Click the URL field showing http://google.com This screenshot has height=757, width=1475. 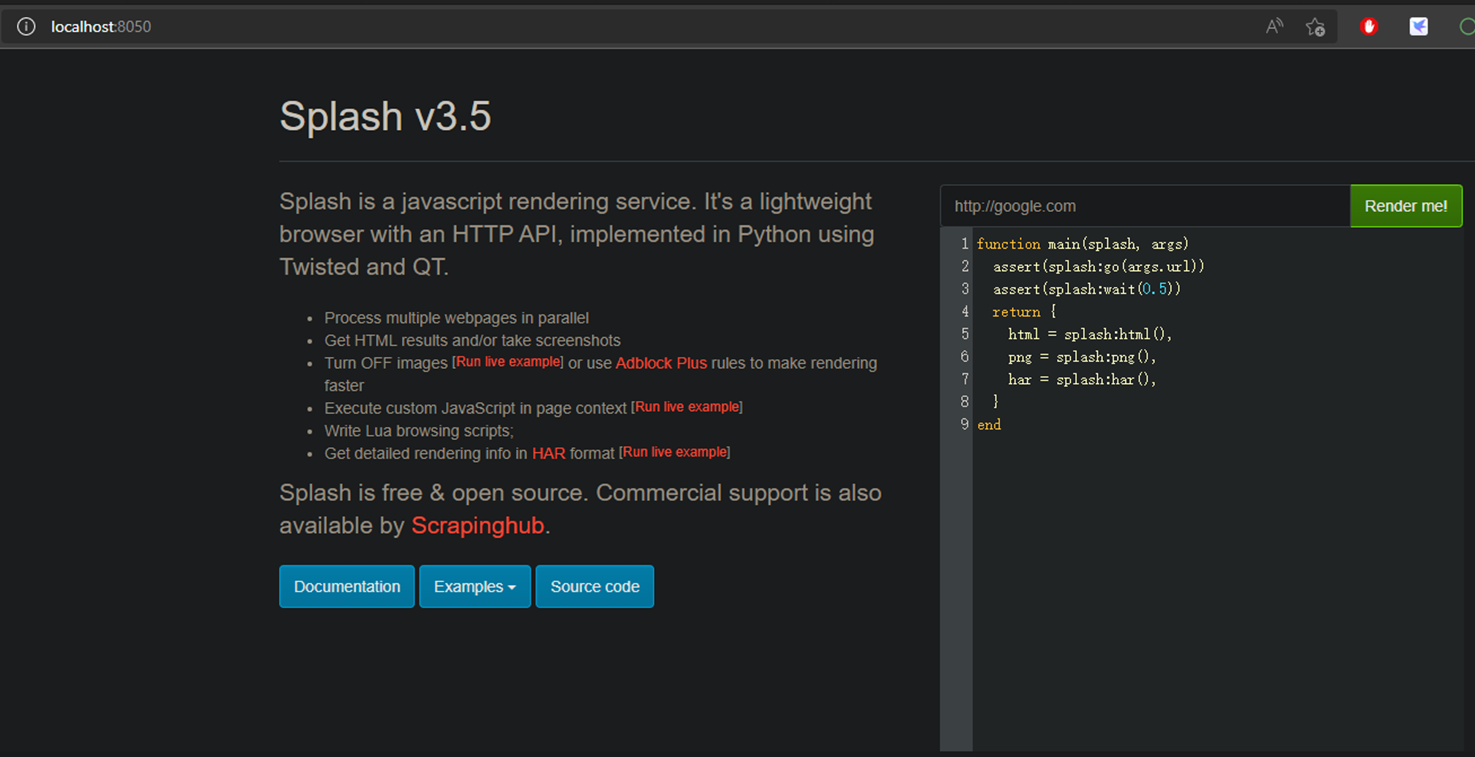pos(1145,205)
